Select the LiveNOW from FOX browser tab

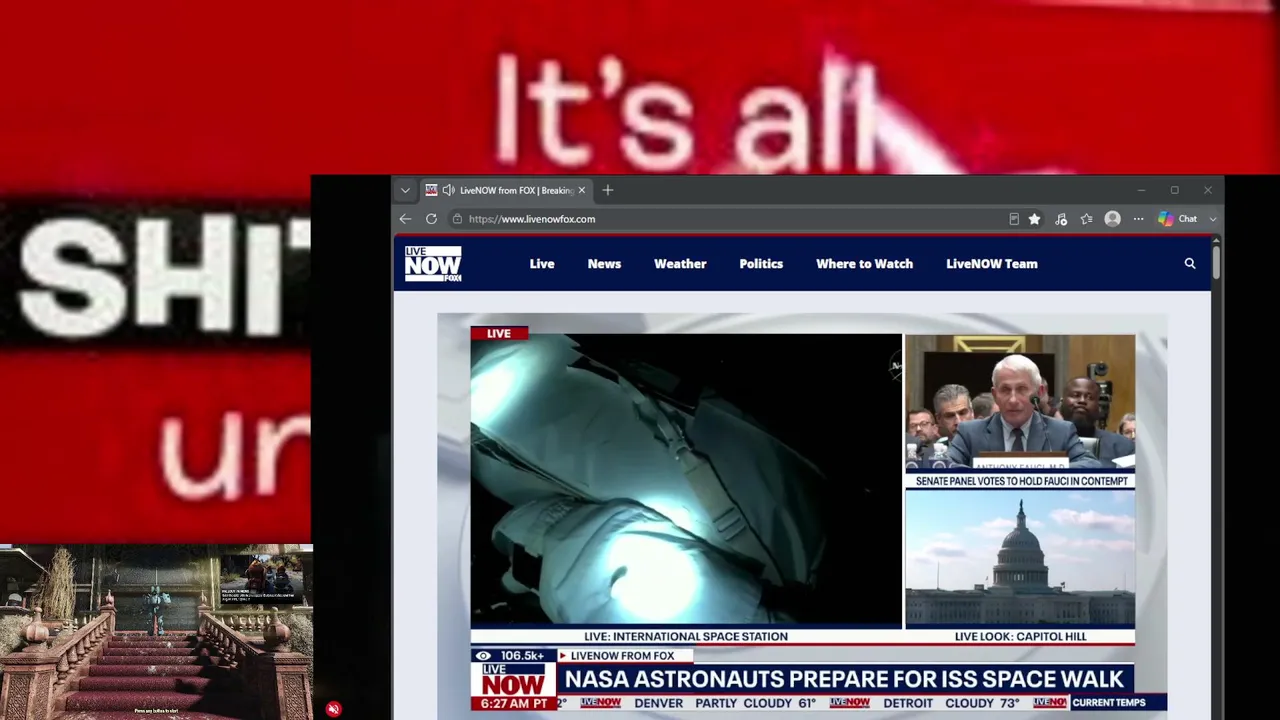point(506,190)
